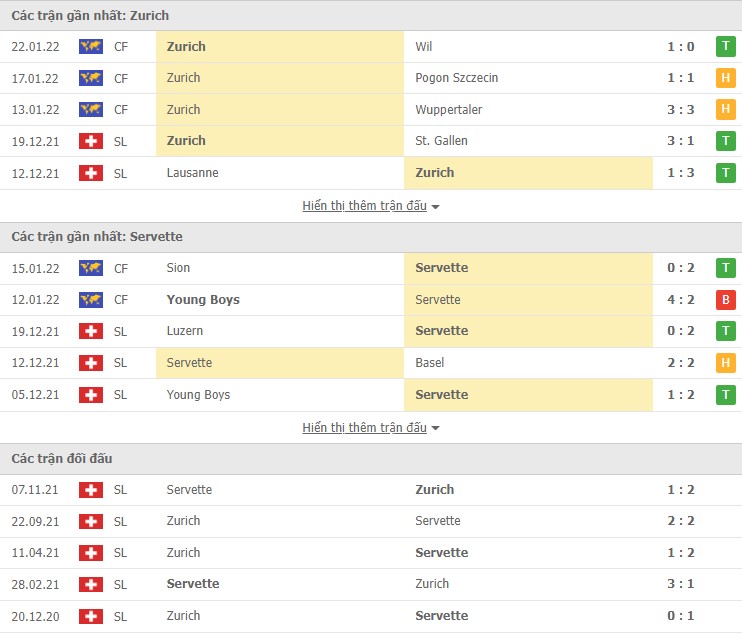This screenshot has height=634, width=742.
Task: Click the 'Các trận gần nhất: Servette' section header
Action: click(x=97, y=237)
